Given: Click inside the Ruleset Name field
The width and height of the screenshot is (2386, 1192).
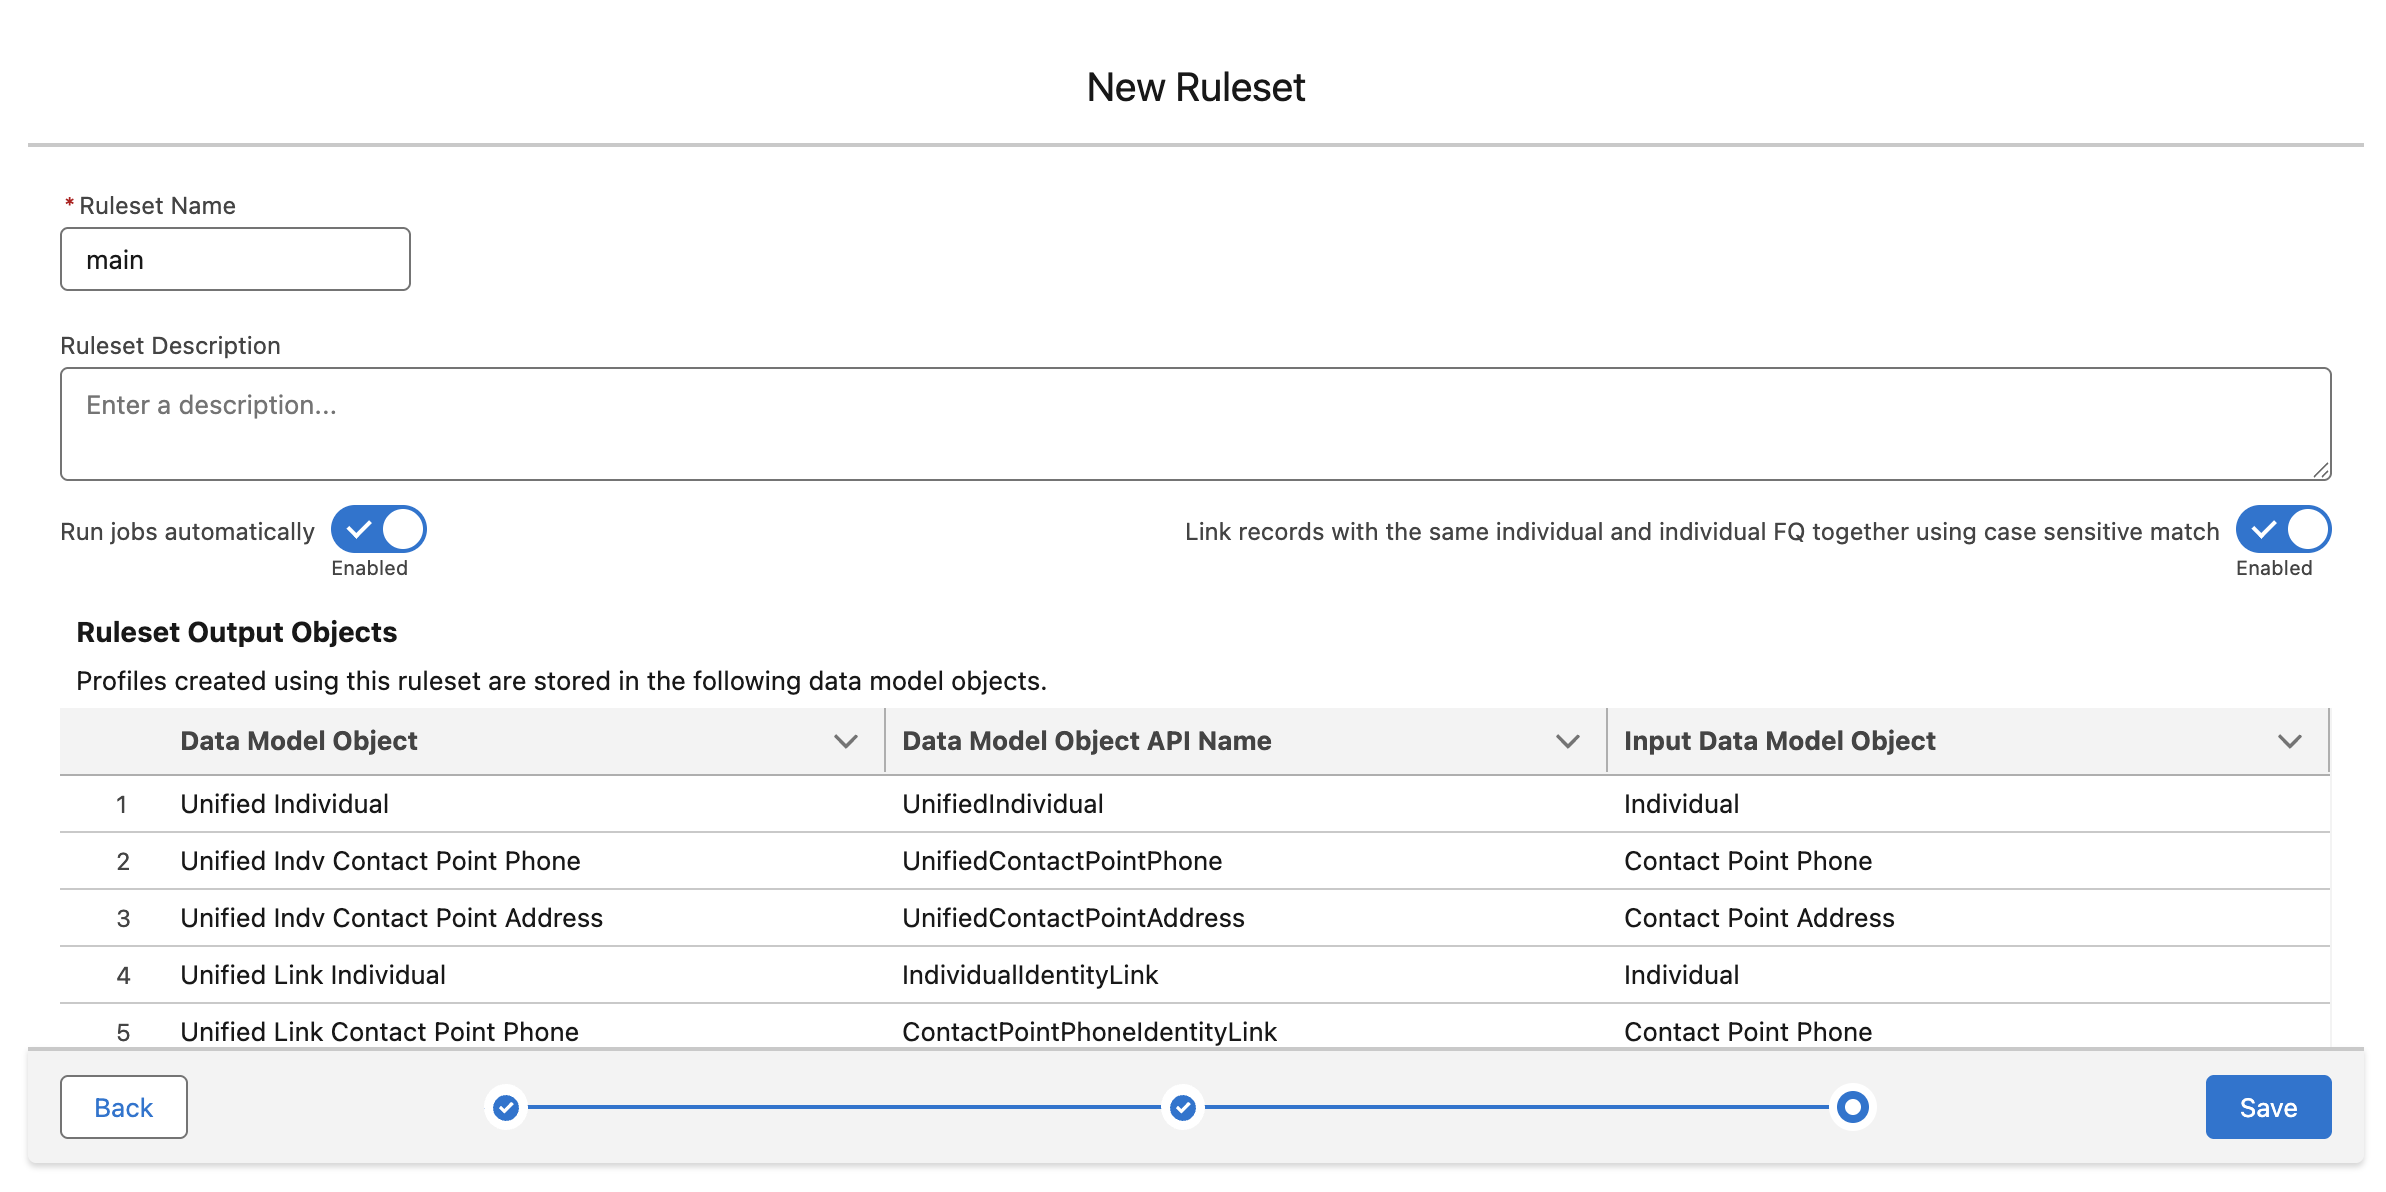Looking at the screenshot, I should click(x=235, y=259).
